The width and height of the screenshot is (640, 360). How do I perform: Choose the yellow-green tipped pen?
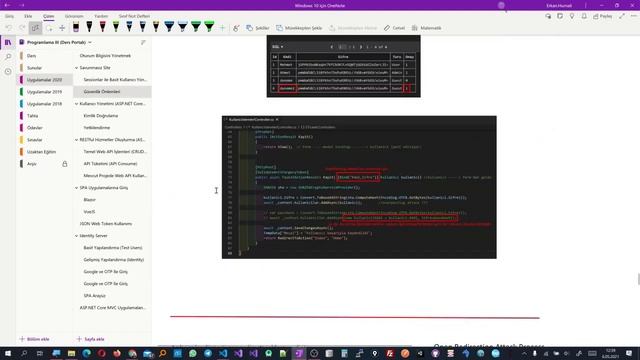pyautogui.click(x=116, y=27)
